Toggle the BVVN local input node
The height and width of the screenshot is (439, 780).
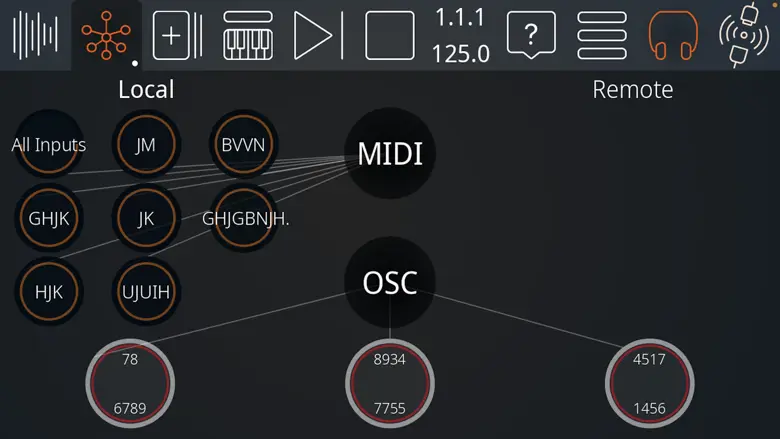coord(243,144)
